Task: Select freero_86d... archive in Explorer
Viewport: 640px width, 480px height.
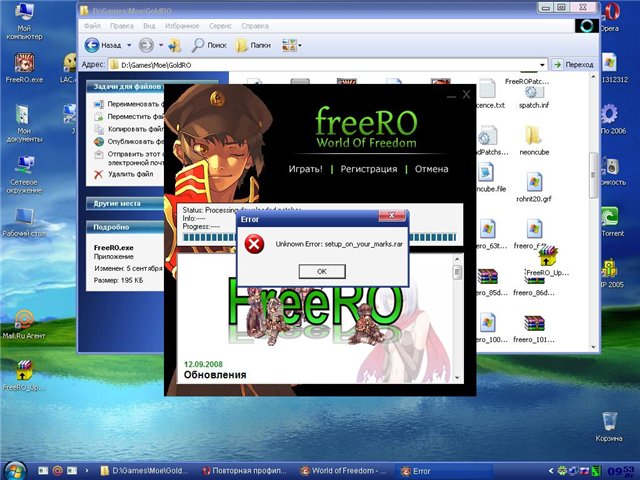Action: [534, 286]
